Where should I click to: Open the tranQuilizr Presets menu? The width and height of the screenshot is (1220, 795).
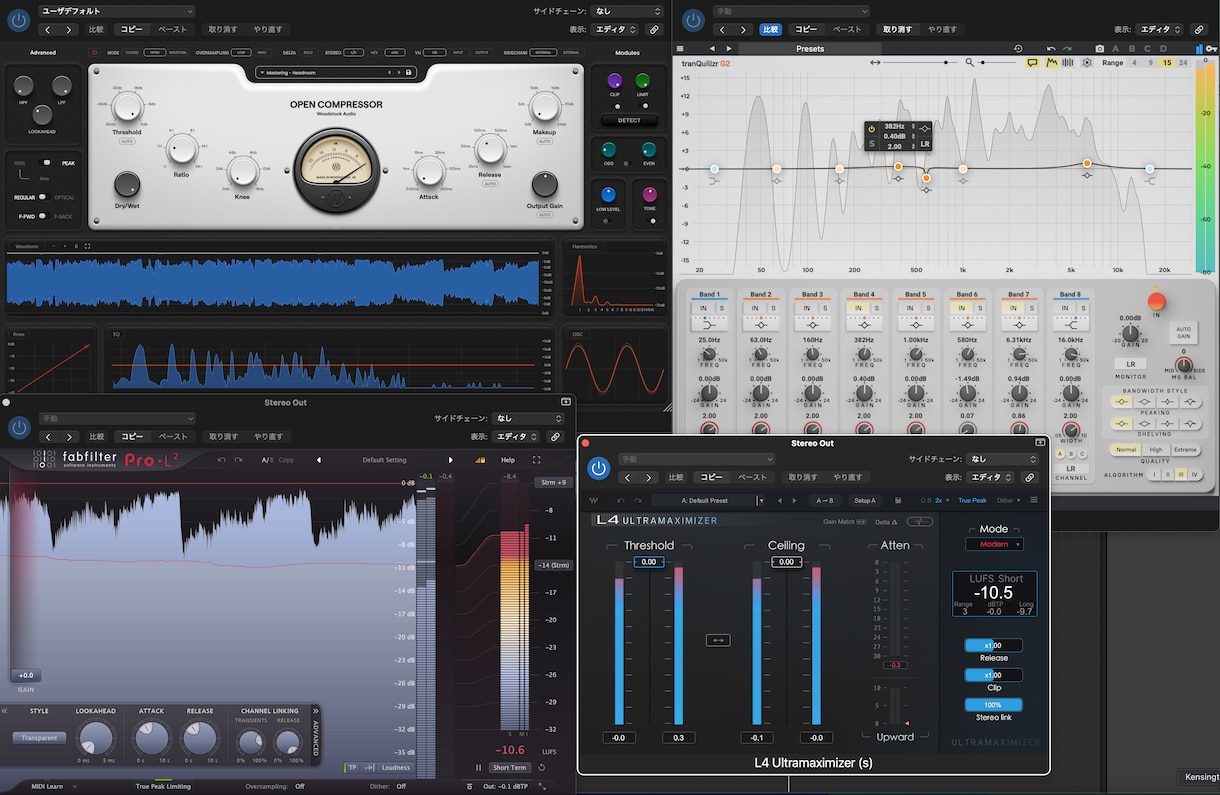pos(810,48)
